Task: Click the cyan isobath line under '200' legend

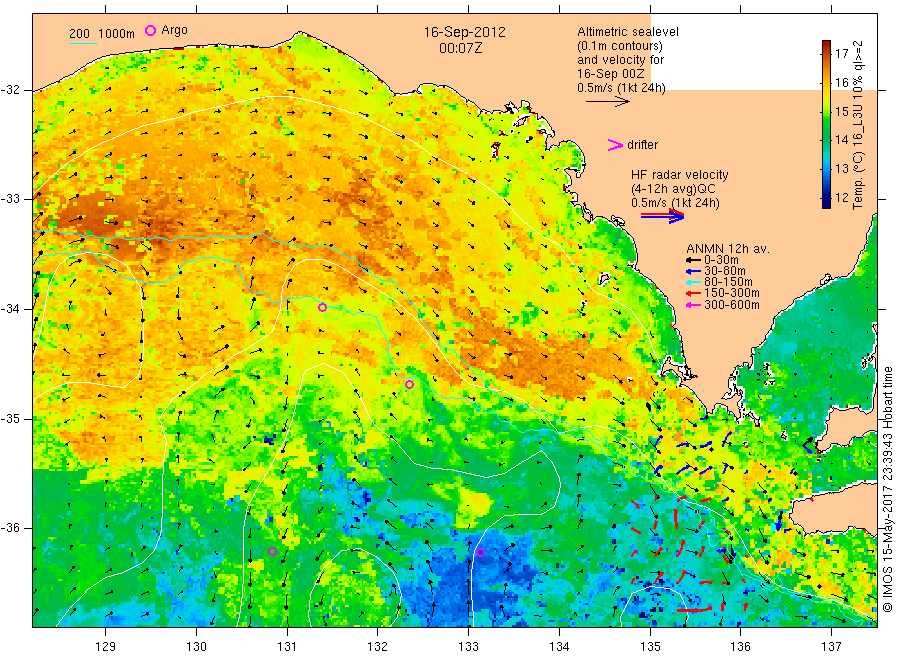Action: 83,42
